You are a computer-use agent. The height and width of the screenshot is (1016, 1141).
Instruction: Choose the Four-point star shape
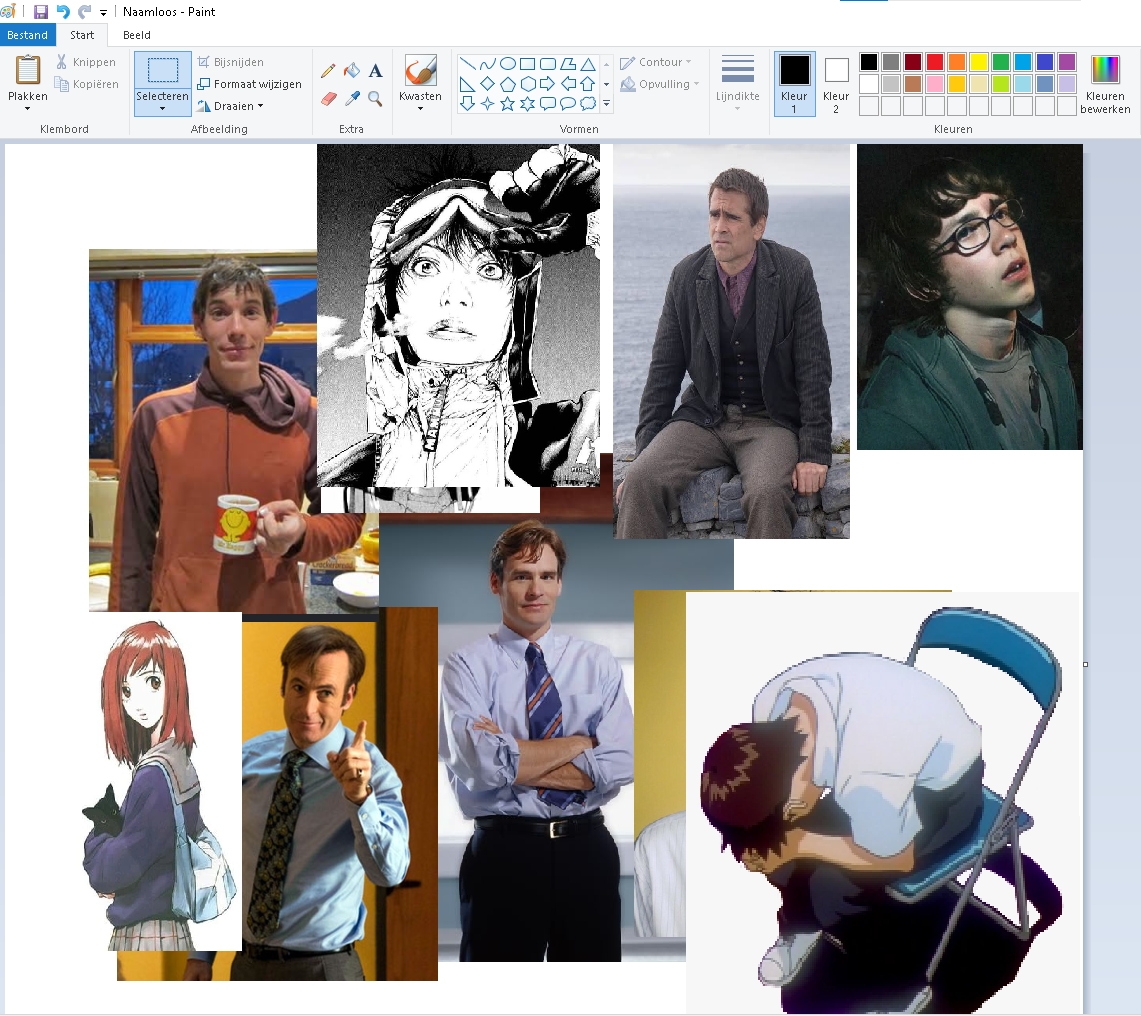(488, 103)
